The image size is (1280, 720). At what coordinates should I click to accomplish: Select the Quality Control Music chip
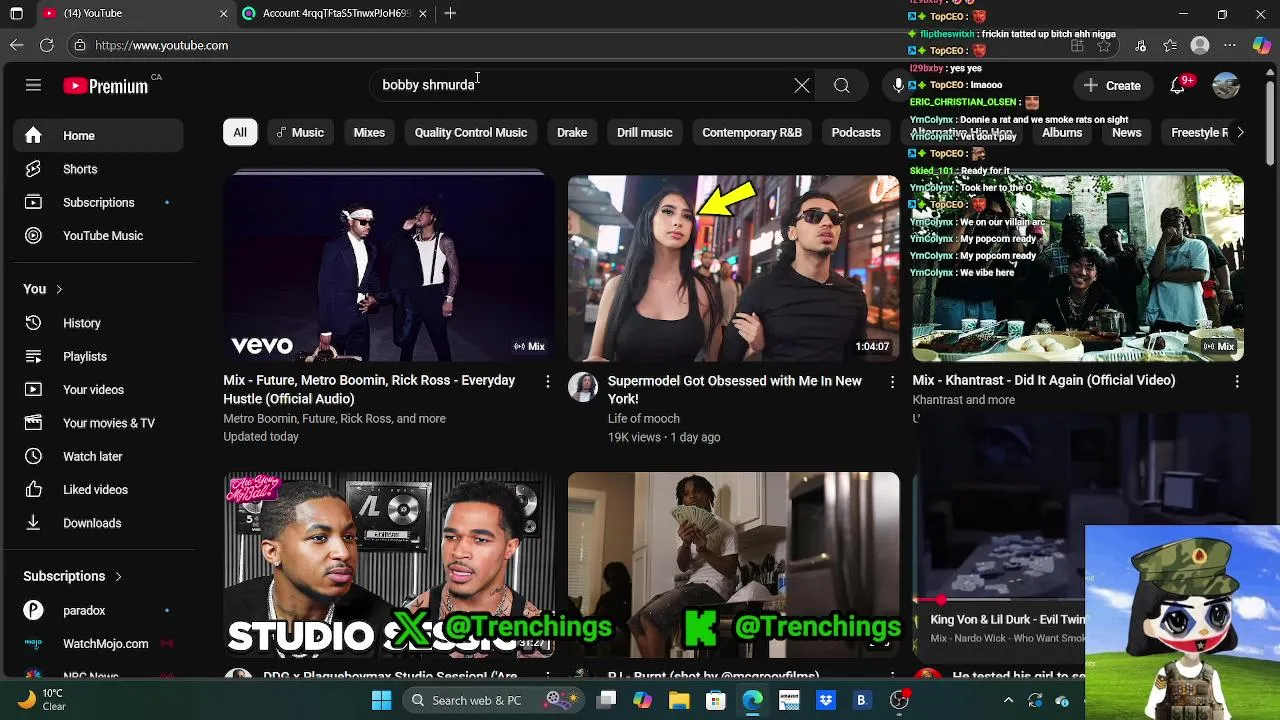(x=471, y=132)
